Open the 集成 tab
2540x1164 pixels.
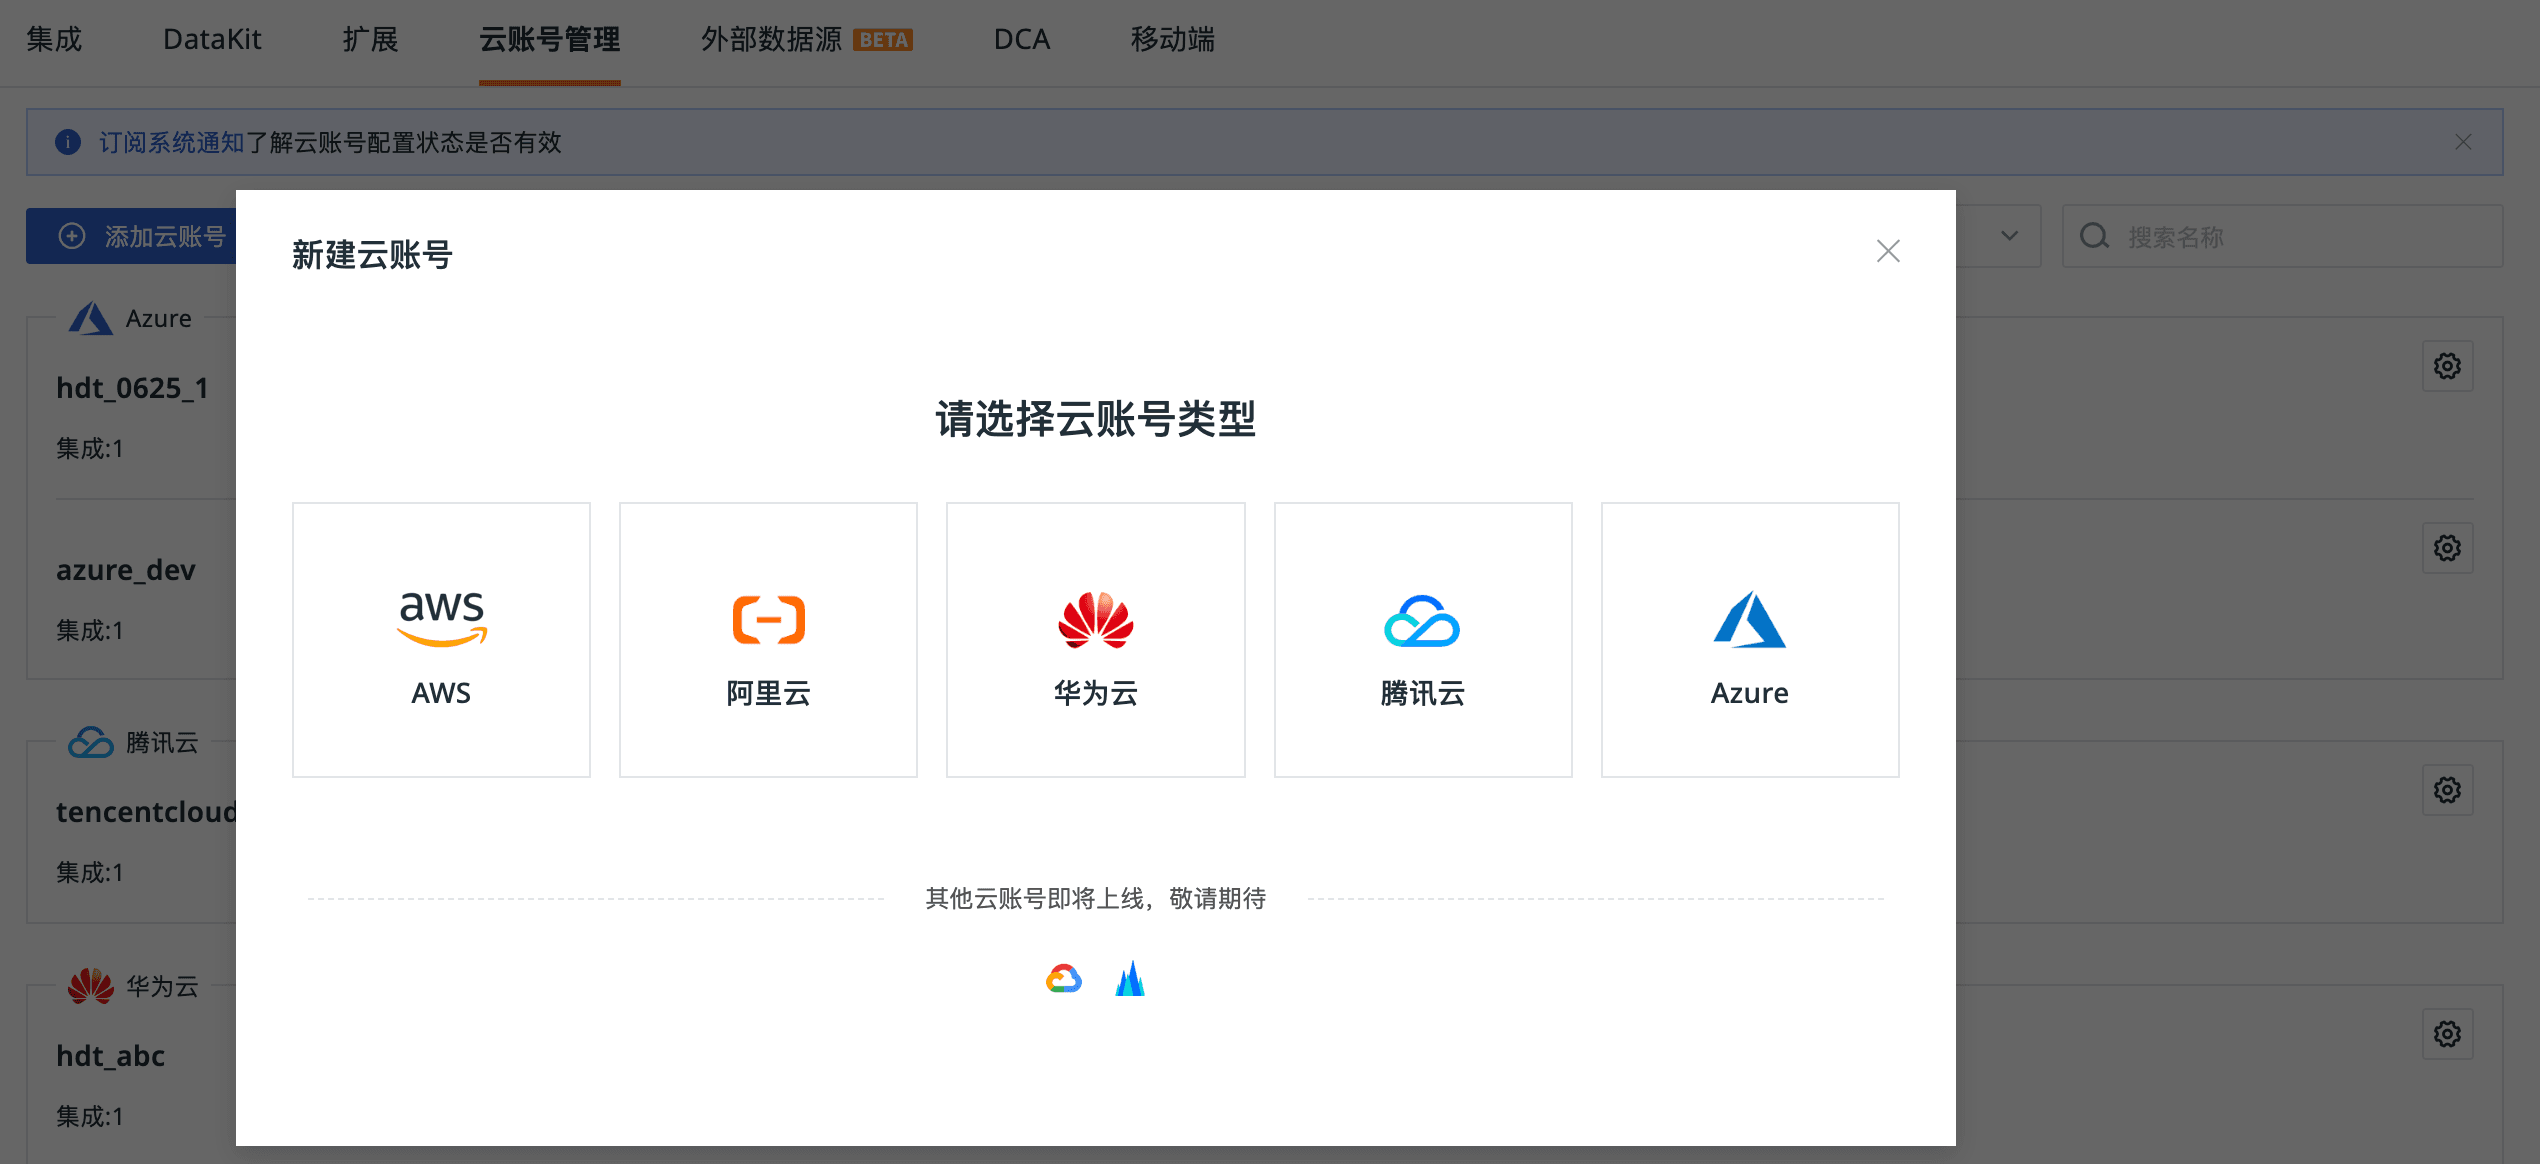pos(54,39)
